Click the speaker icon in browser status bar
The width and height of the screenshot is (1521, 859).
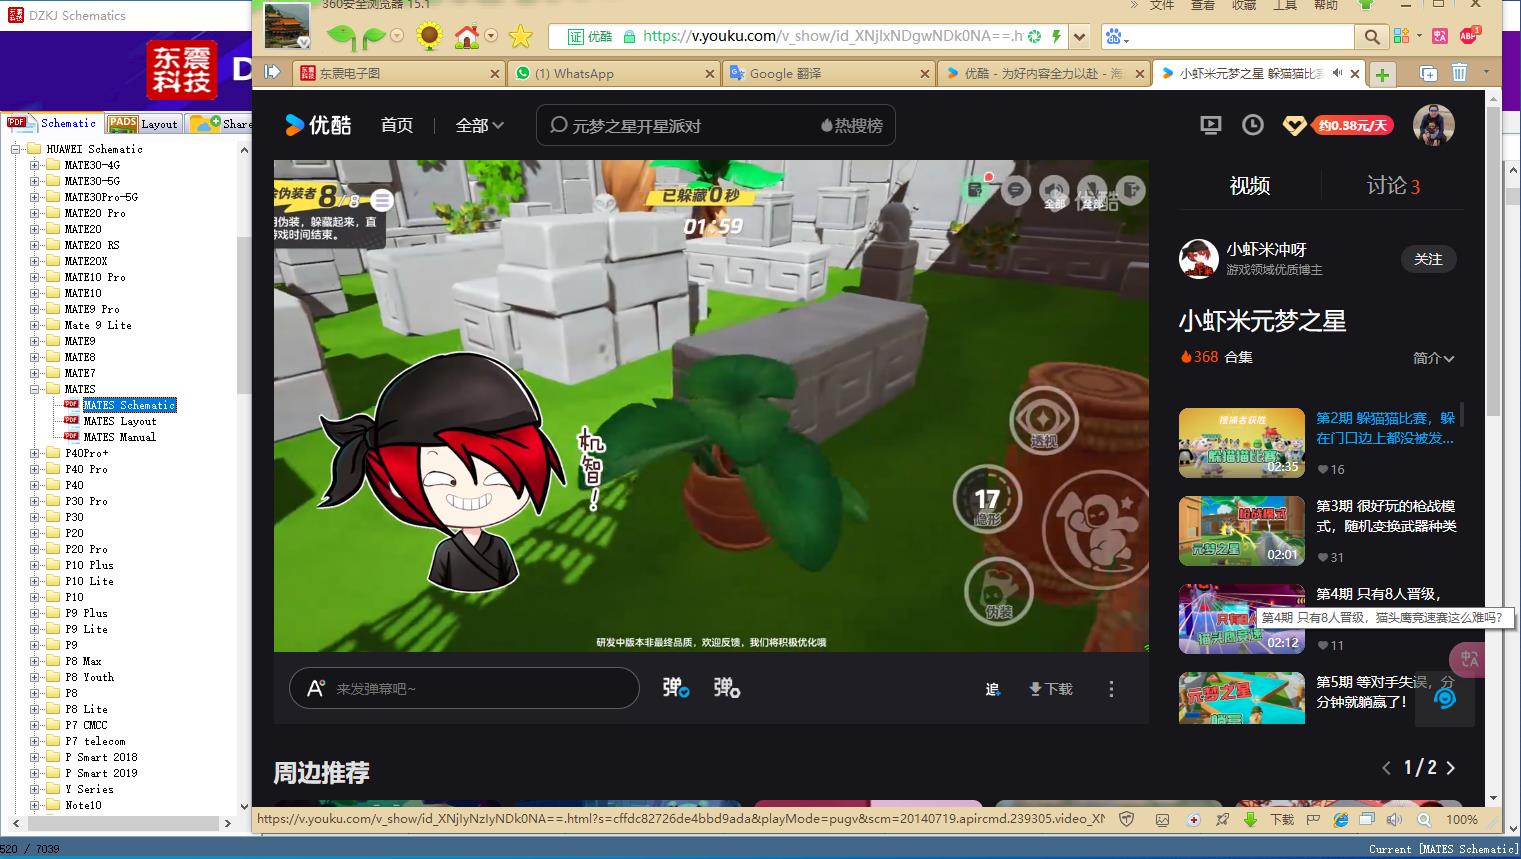click(1394, 819)
